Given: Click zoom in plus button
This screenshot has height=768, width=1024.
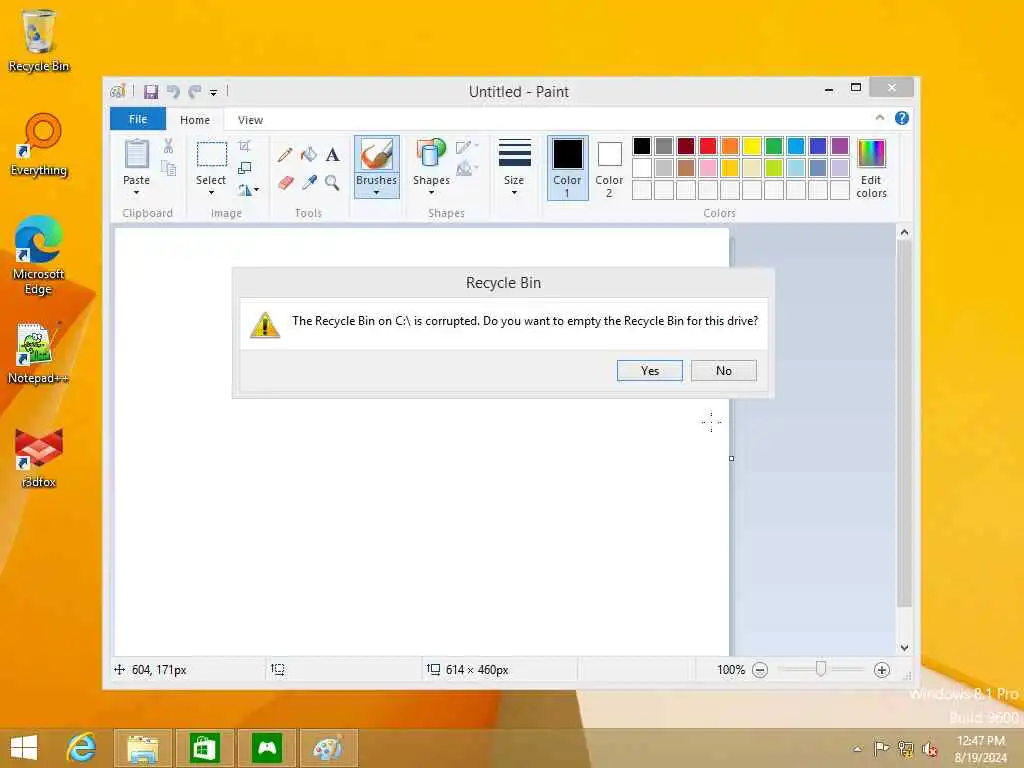Looking at the screenshot, I should [x=882, y=670].
